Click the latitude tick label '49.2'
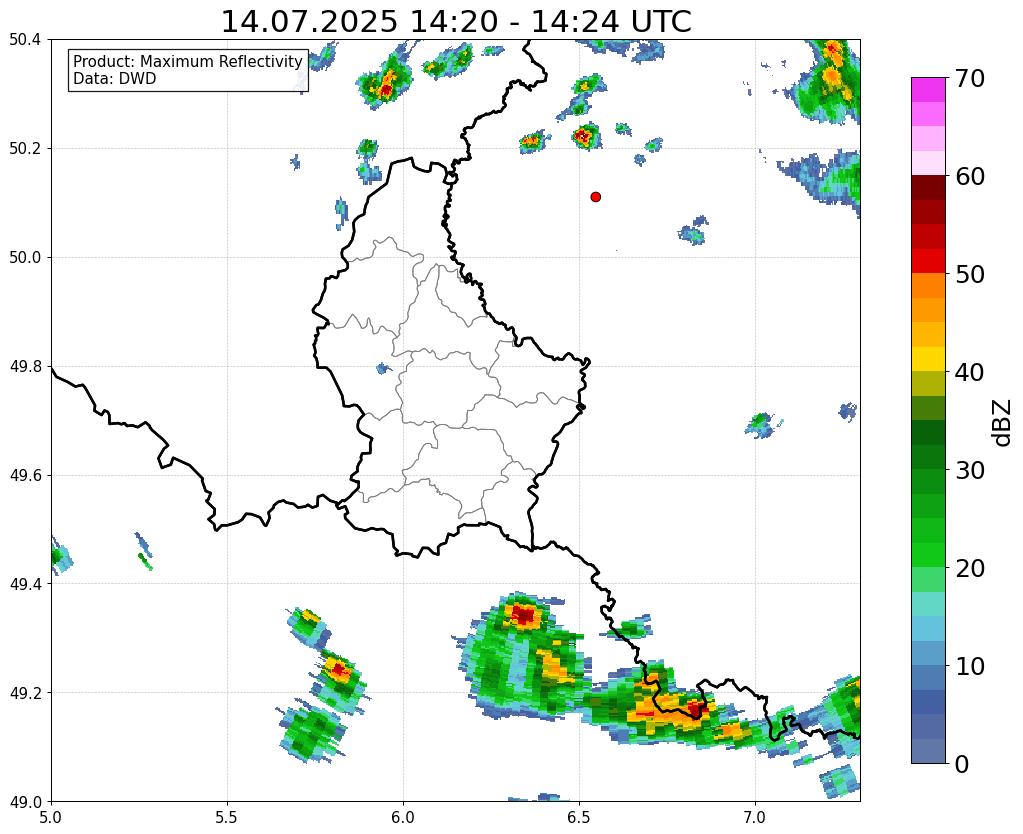The height and width of the screenshot is (834, 1023). tap(25, 692)
